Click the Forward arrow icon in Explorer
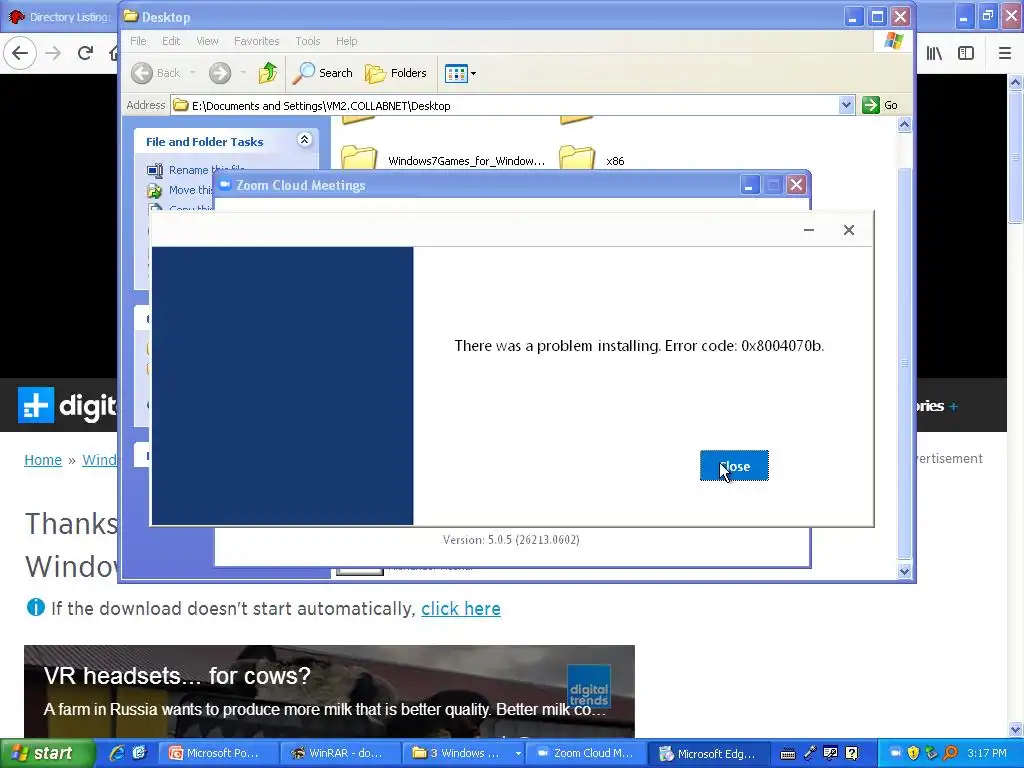Image resolution: width=1024 pixels, height=768 pixels. [220, 73]
